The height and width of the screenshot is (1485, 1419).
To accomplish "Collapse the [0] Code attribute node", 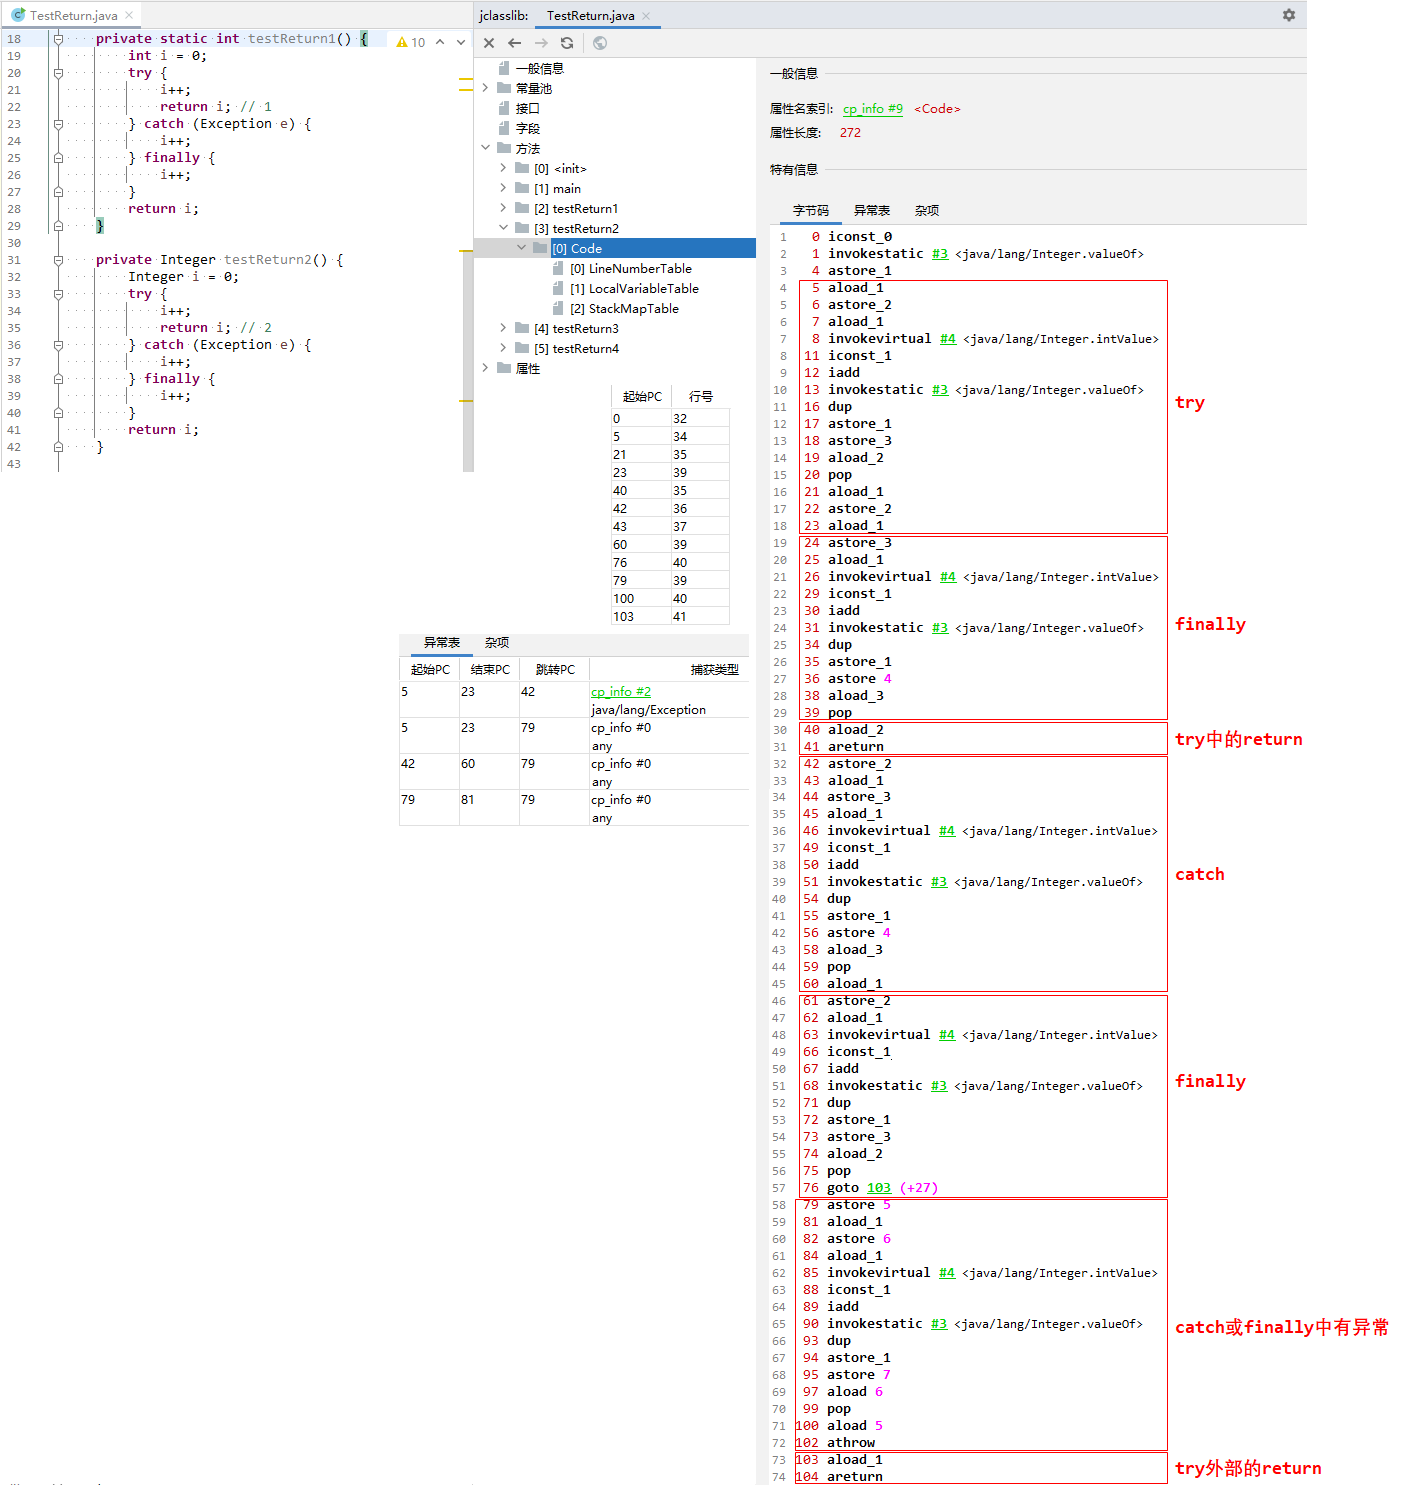I will (521, 248).
